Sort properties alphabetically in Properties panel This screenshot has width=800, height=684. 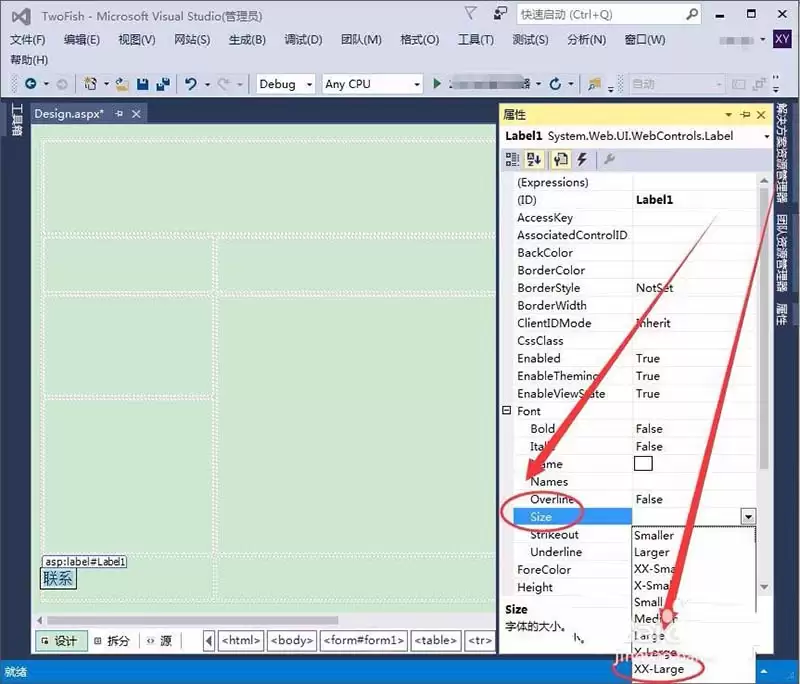[535, 161]
